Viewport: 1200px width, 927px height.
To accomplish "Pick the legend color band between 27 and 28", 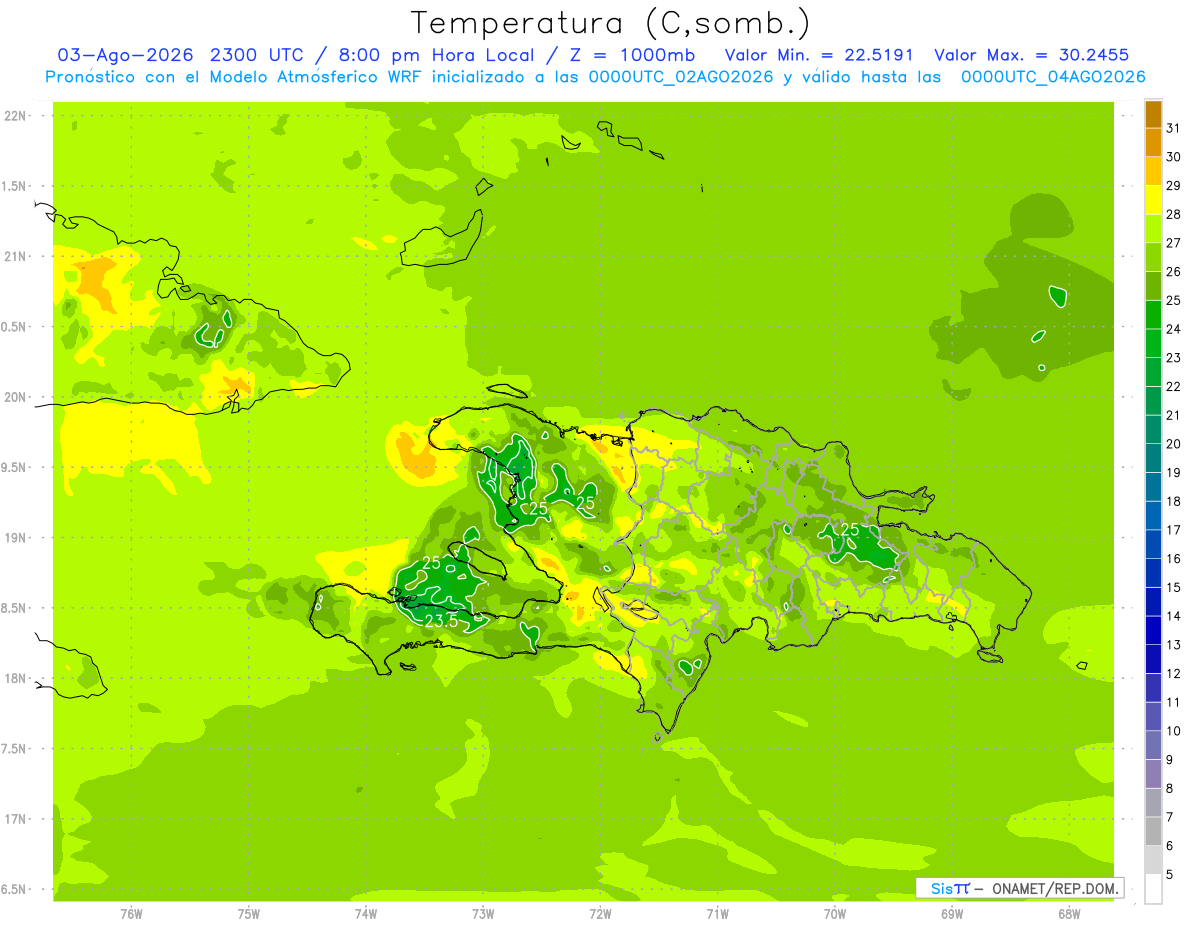I will coord(1153,228).
